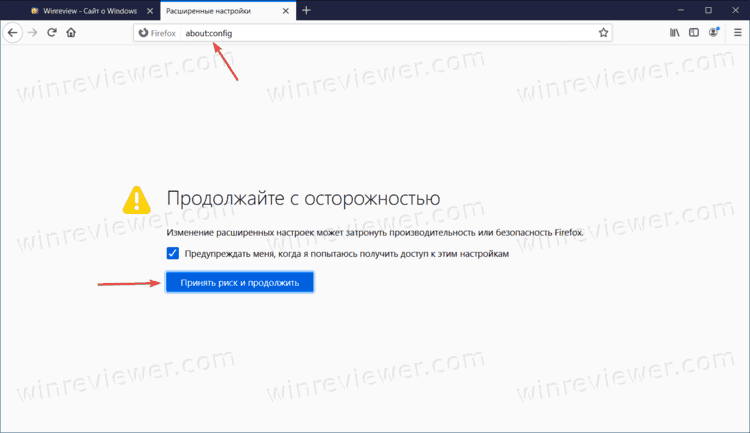The image size is (750, 433).
Task: Click the forward navigation arrow
Action: (x=33, y=33)
